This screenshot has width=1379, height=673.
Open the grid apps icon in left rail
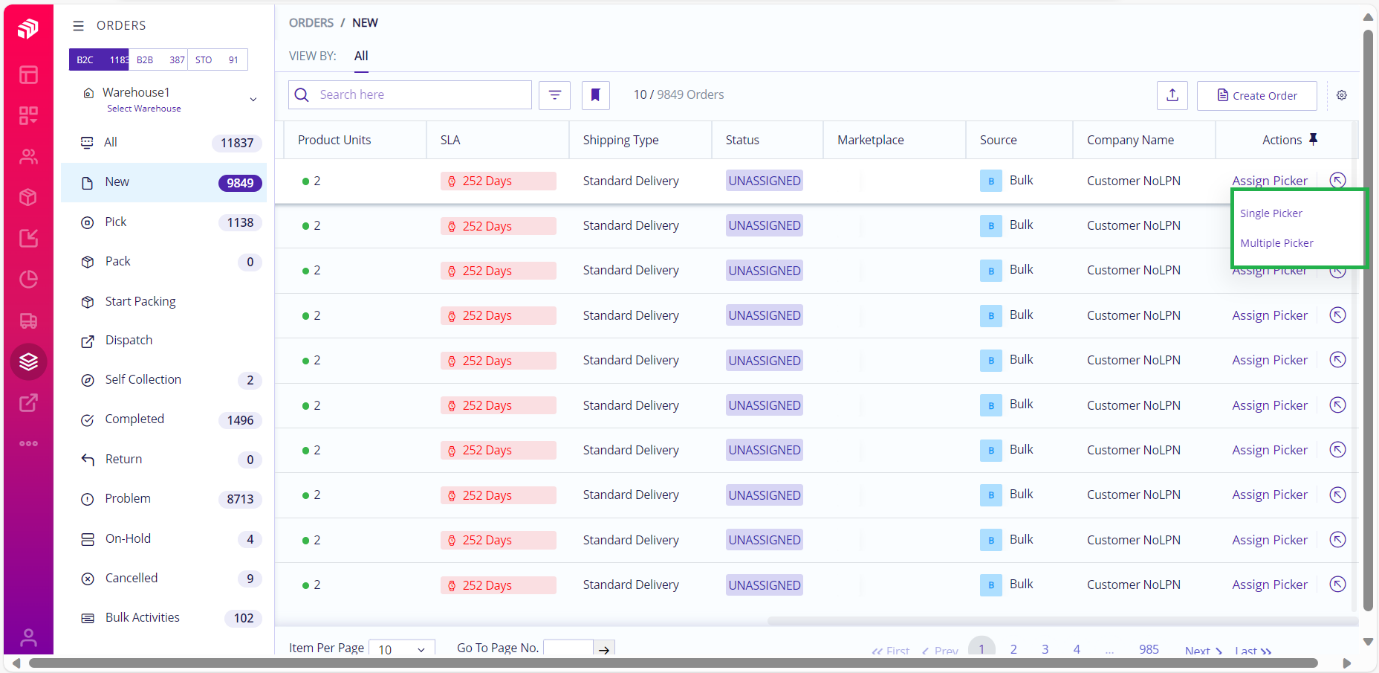pos(28,116)
